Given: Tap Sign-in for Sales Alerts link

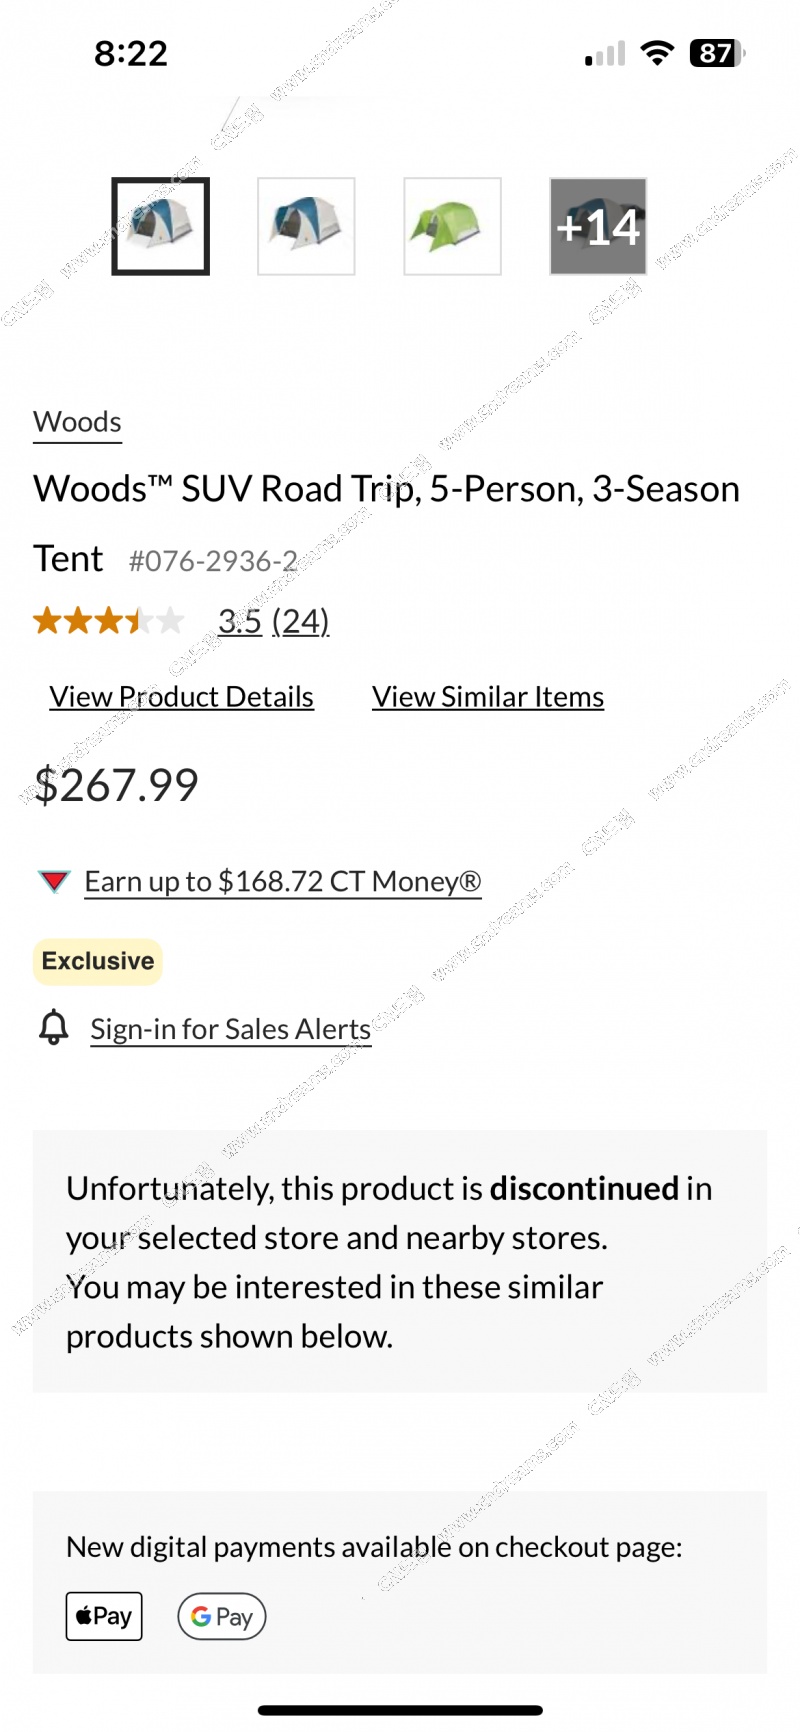Looking at the screenshot, I should pyautogui.click(x=230, y=1029).
